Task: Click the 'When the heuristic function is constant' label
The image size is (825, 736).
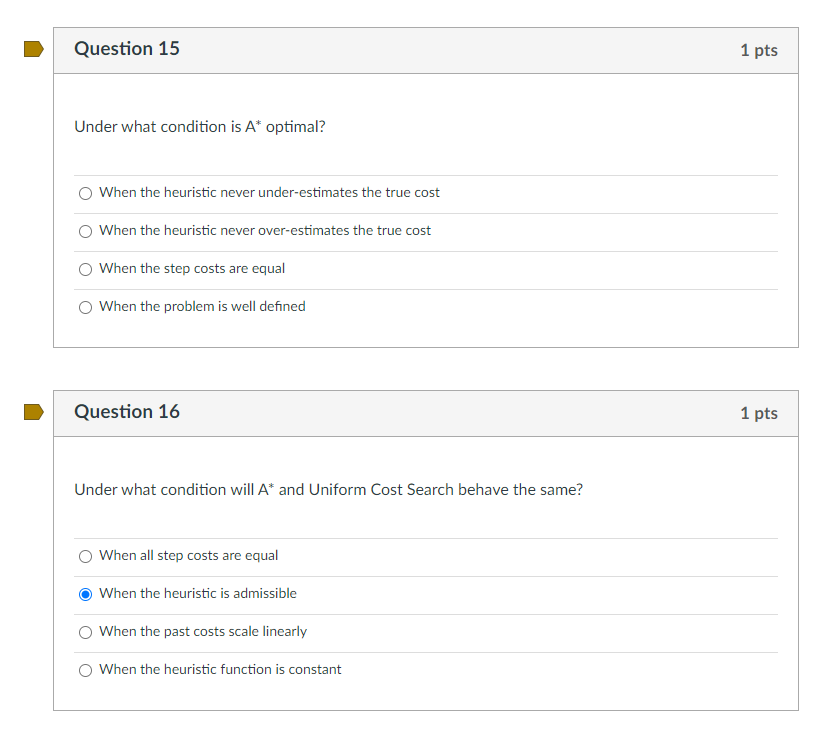Action: point(220,669)
